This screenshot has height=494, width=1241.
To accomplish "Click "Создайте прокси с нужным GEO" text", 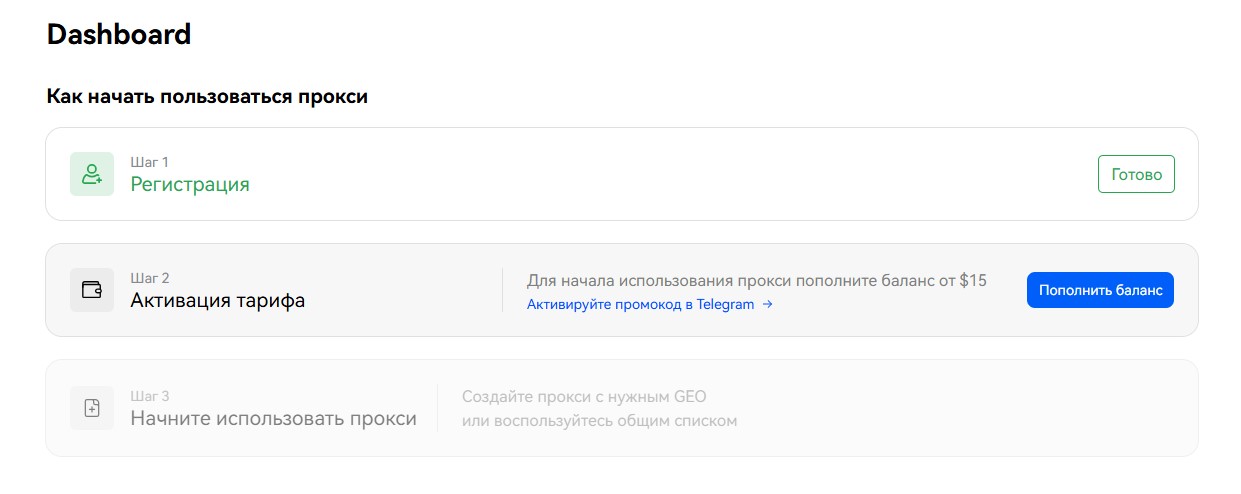I will [584, 397].
